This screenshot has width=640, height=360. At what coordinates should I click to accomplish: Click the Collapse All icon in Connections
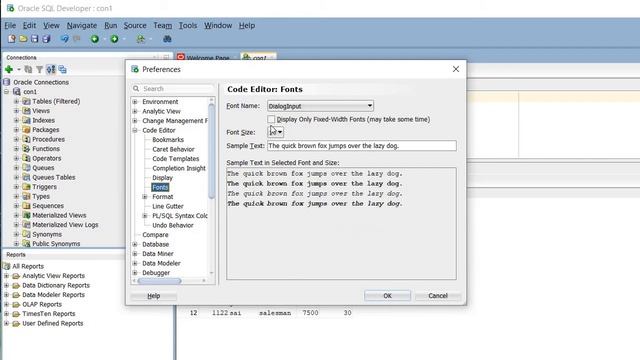(x=62, y=69)
